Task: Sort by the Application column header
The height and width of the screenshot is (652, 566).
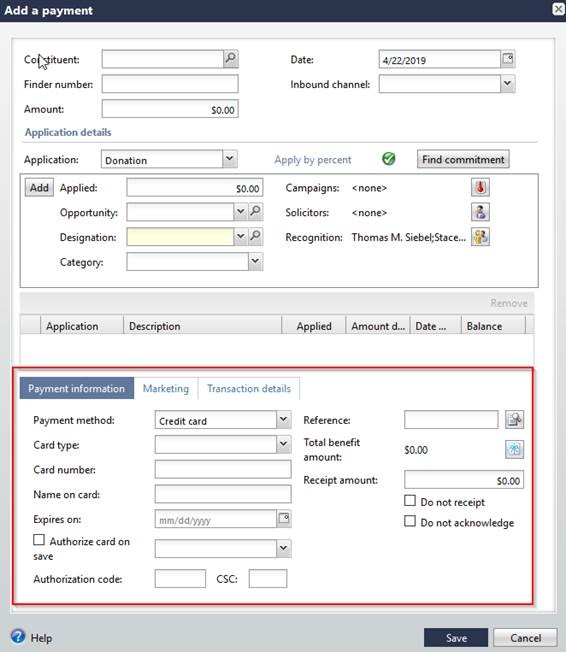Action: click(82, 326)
